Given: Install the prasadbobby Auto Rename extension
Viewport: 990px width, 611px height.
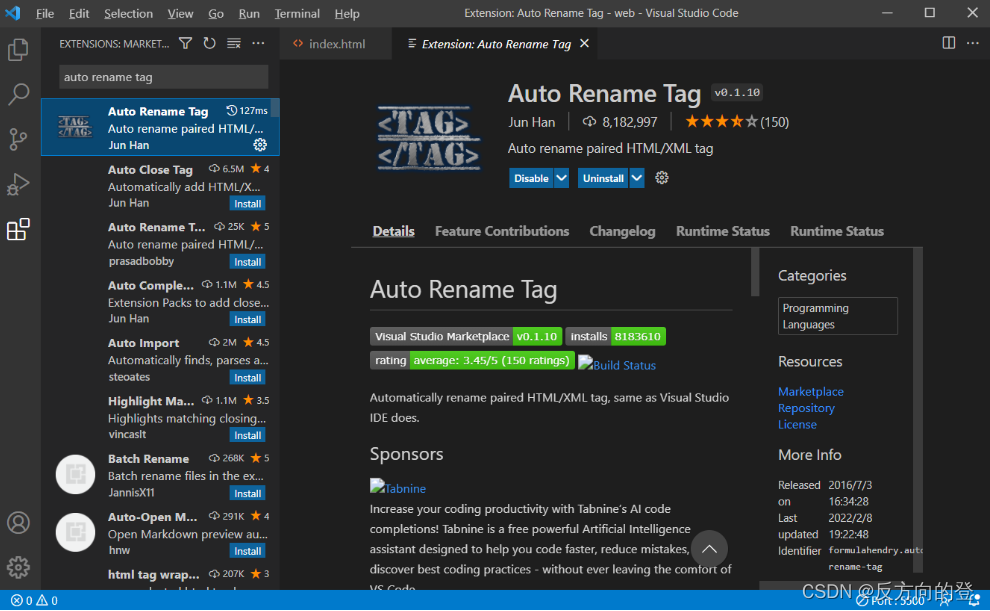Looking at the screenshot, I should pos(248,262).
